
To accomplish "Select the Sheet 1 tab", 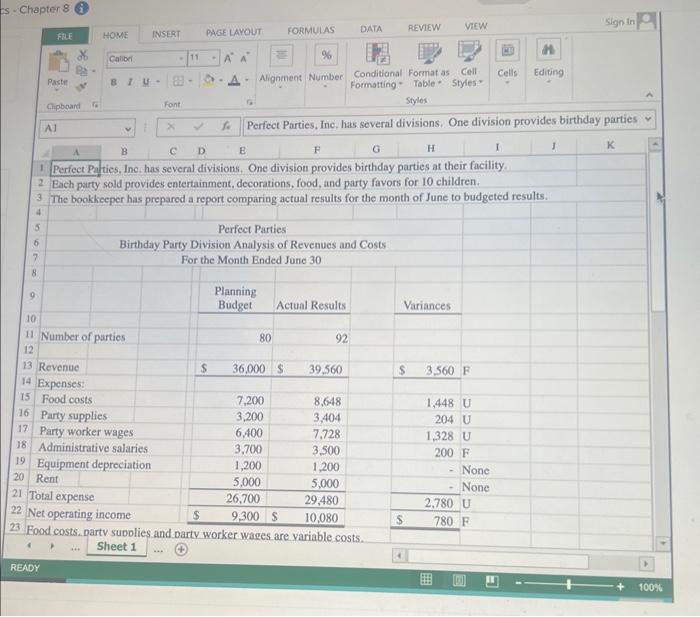I will pos(116,547).
